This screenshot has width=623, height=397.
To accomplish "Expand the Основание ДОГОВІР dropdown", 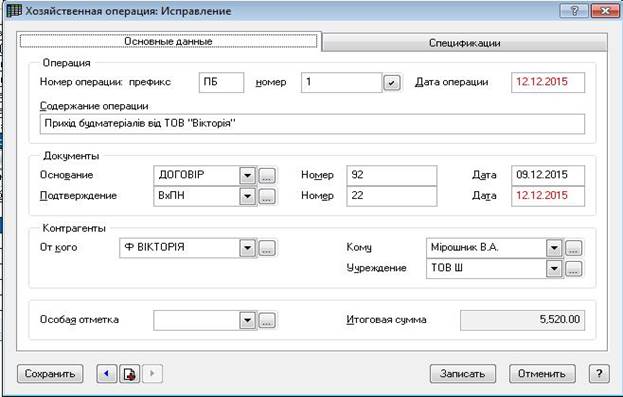I will click(248, 175).
